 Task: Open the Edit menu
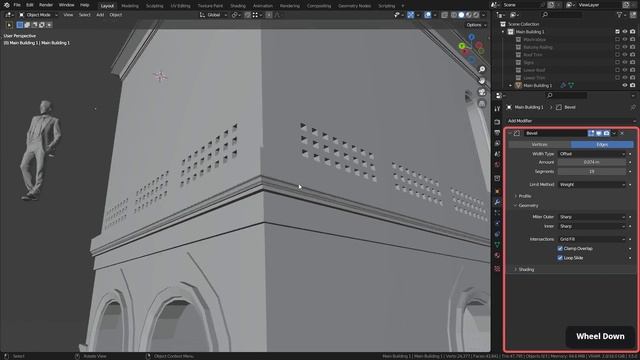30,5
